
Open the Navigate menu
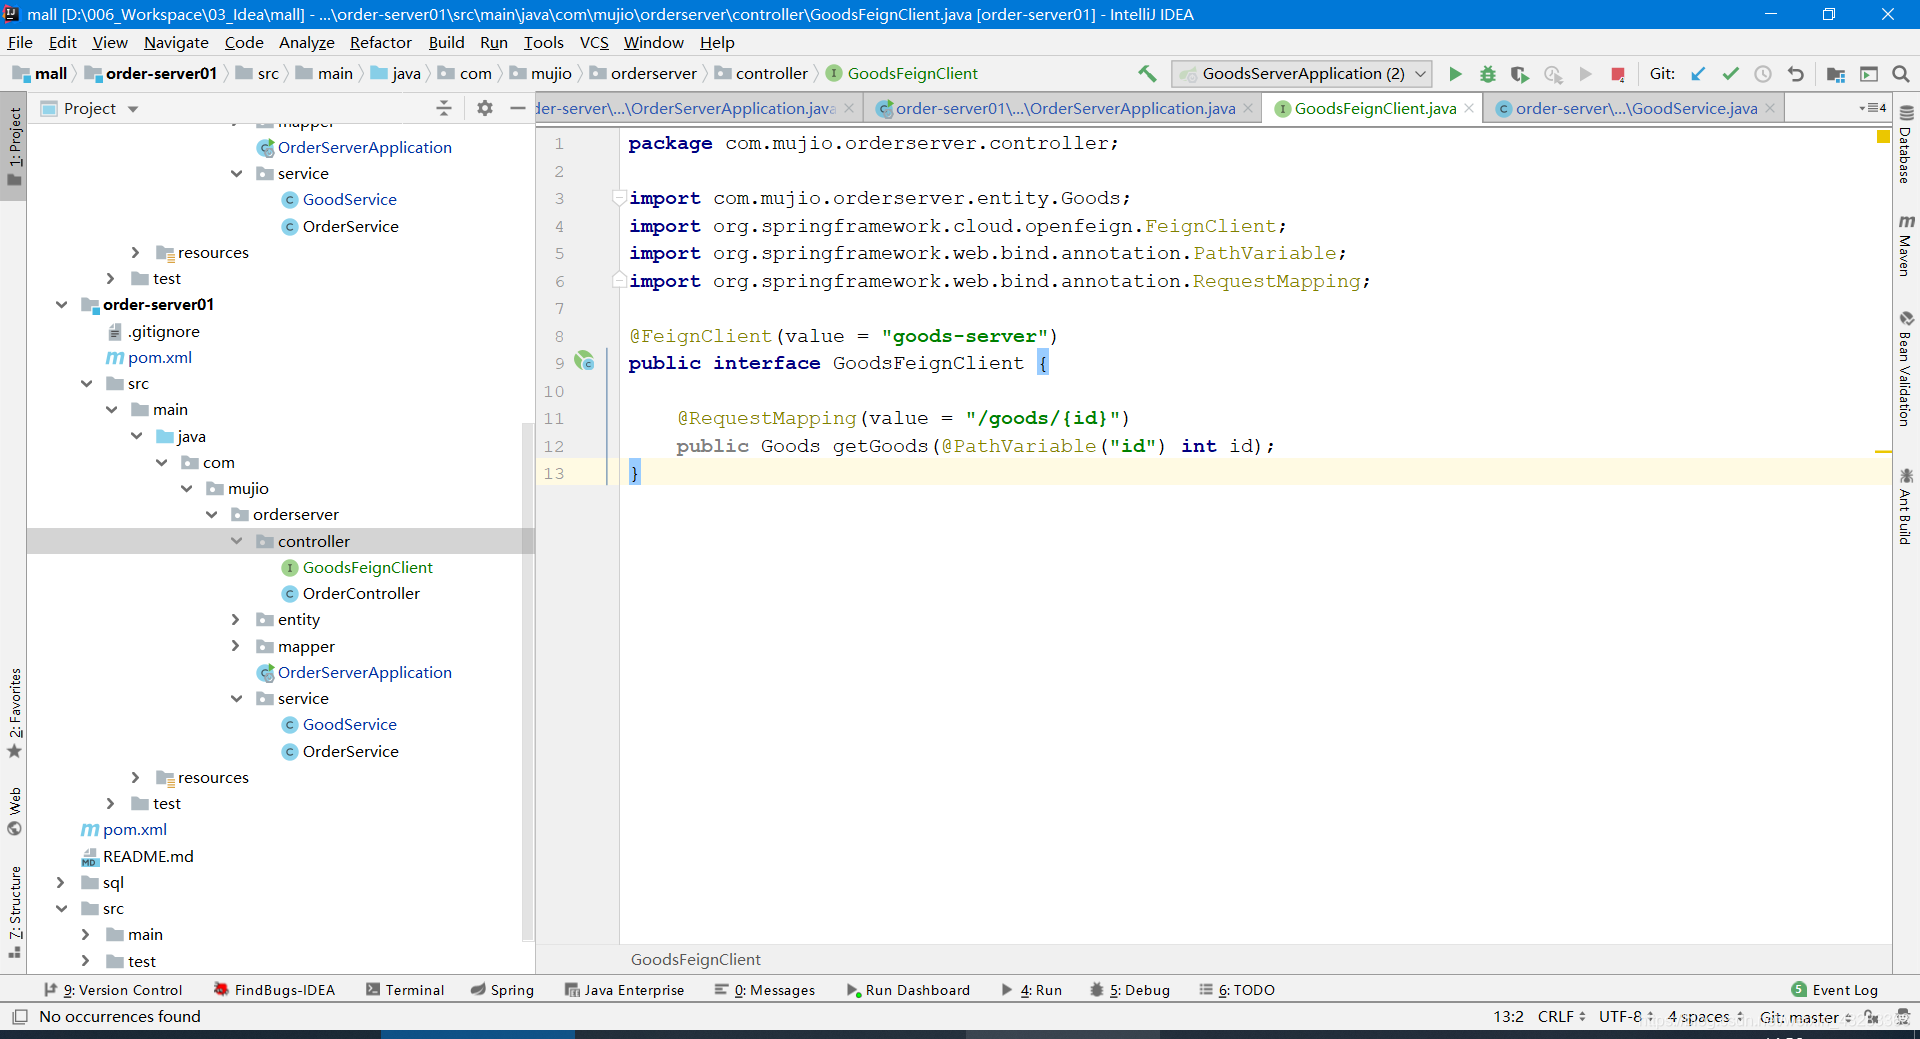click(x=176, y=43)
